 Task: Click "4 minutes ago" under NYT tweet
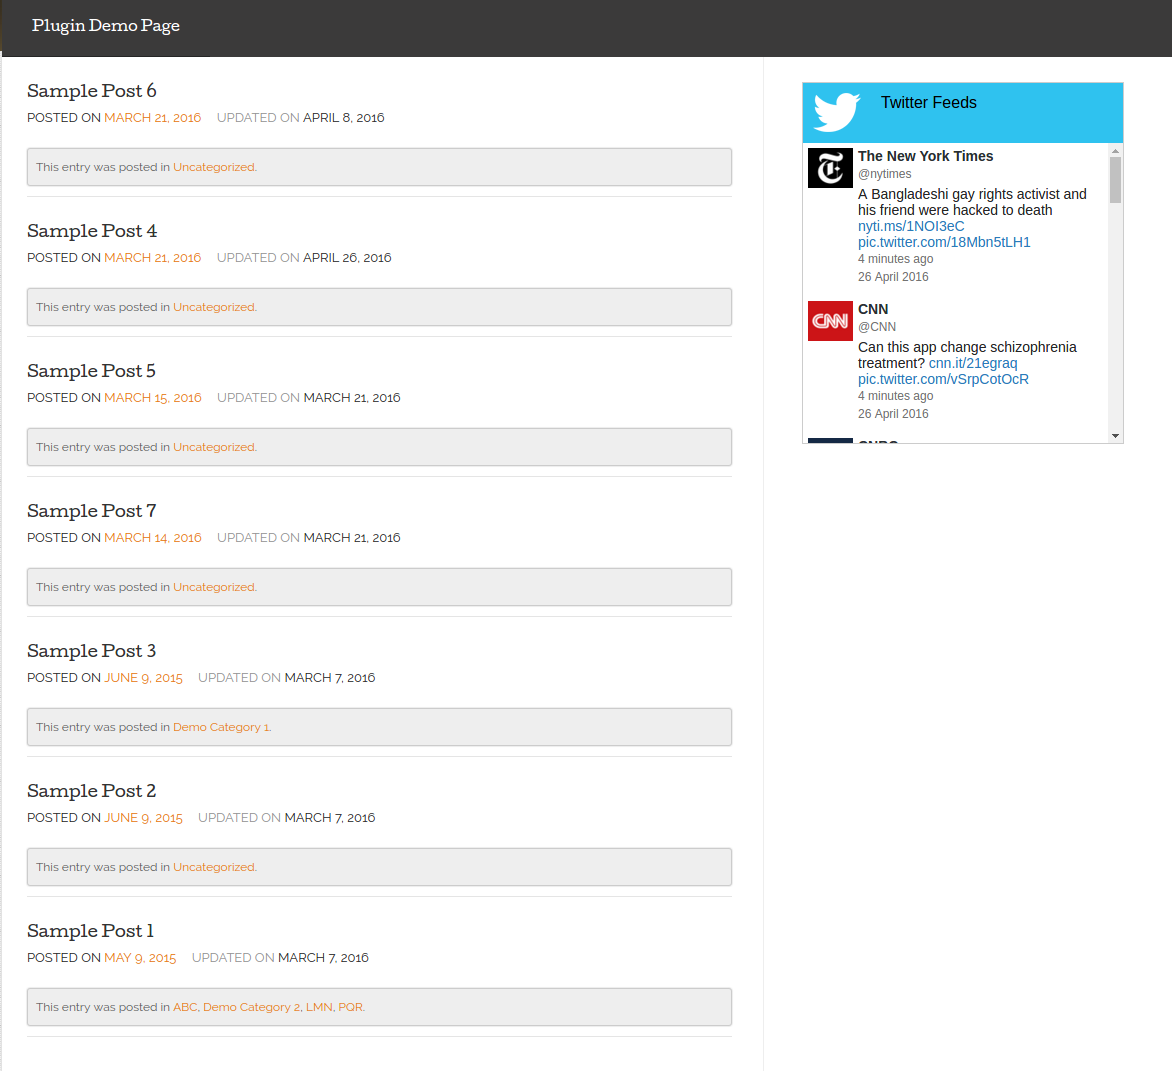click(x=895, y=259)
